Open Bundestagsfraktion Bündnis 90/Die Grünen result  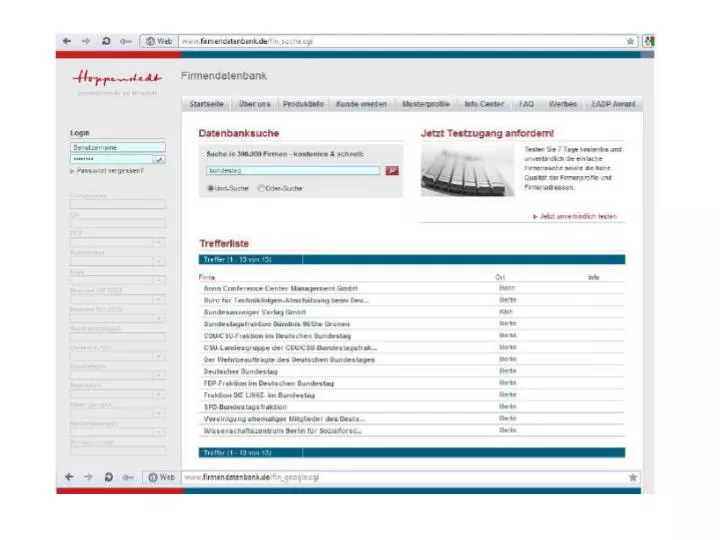coord(277,324)
